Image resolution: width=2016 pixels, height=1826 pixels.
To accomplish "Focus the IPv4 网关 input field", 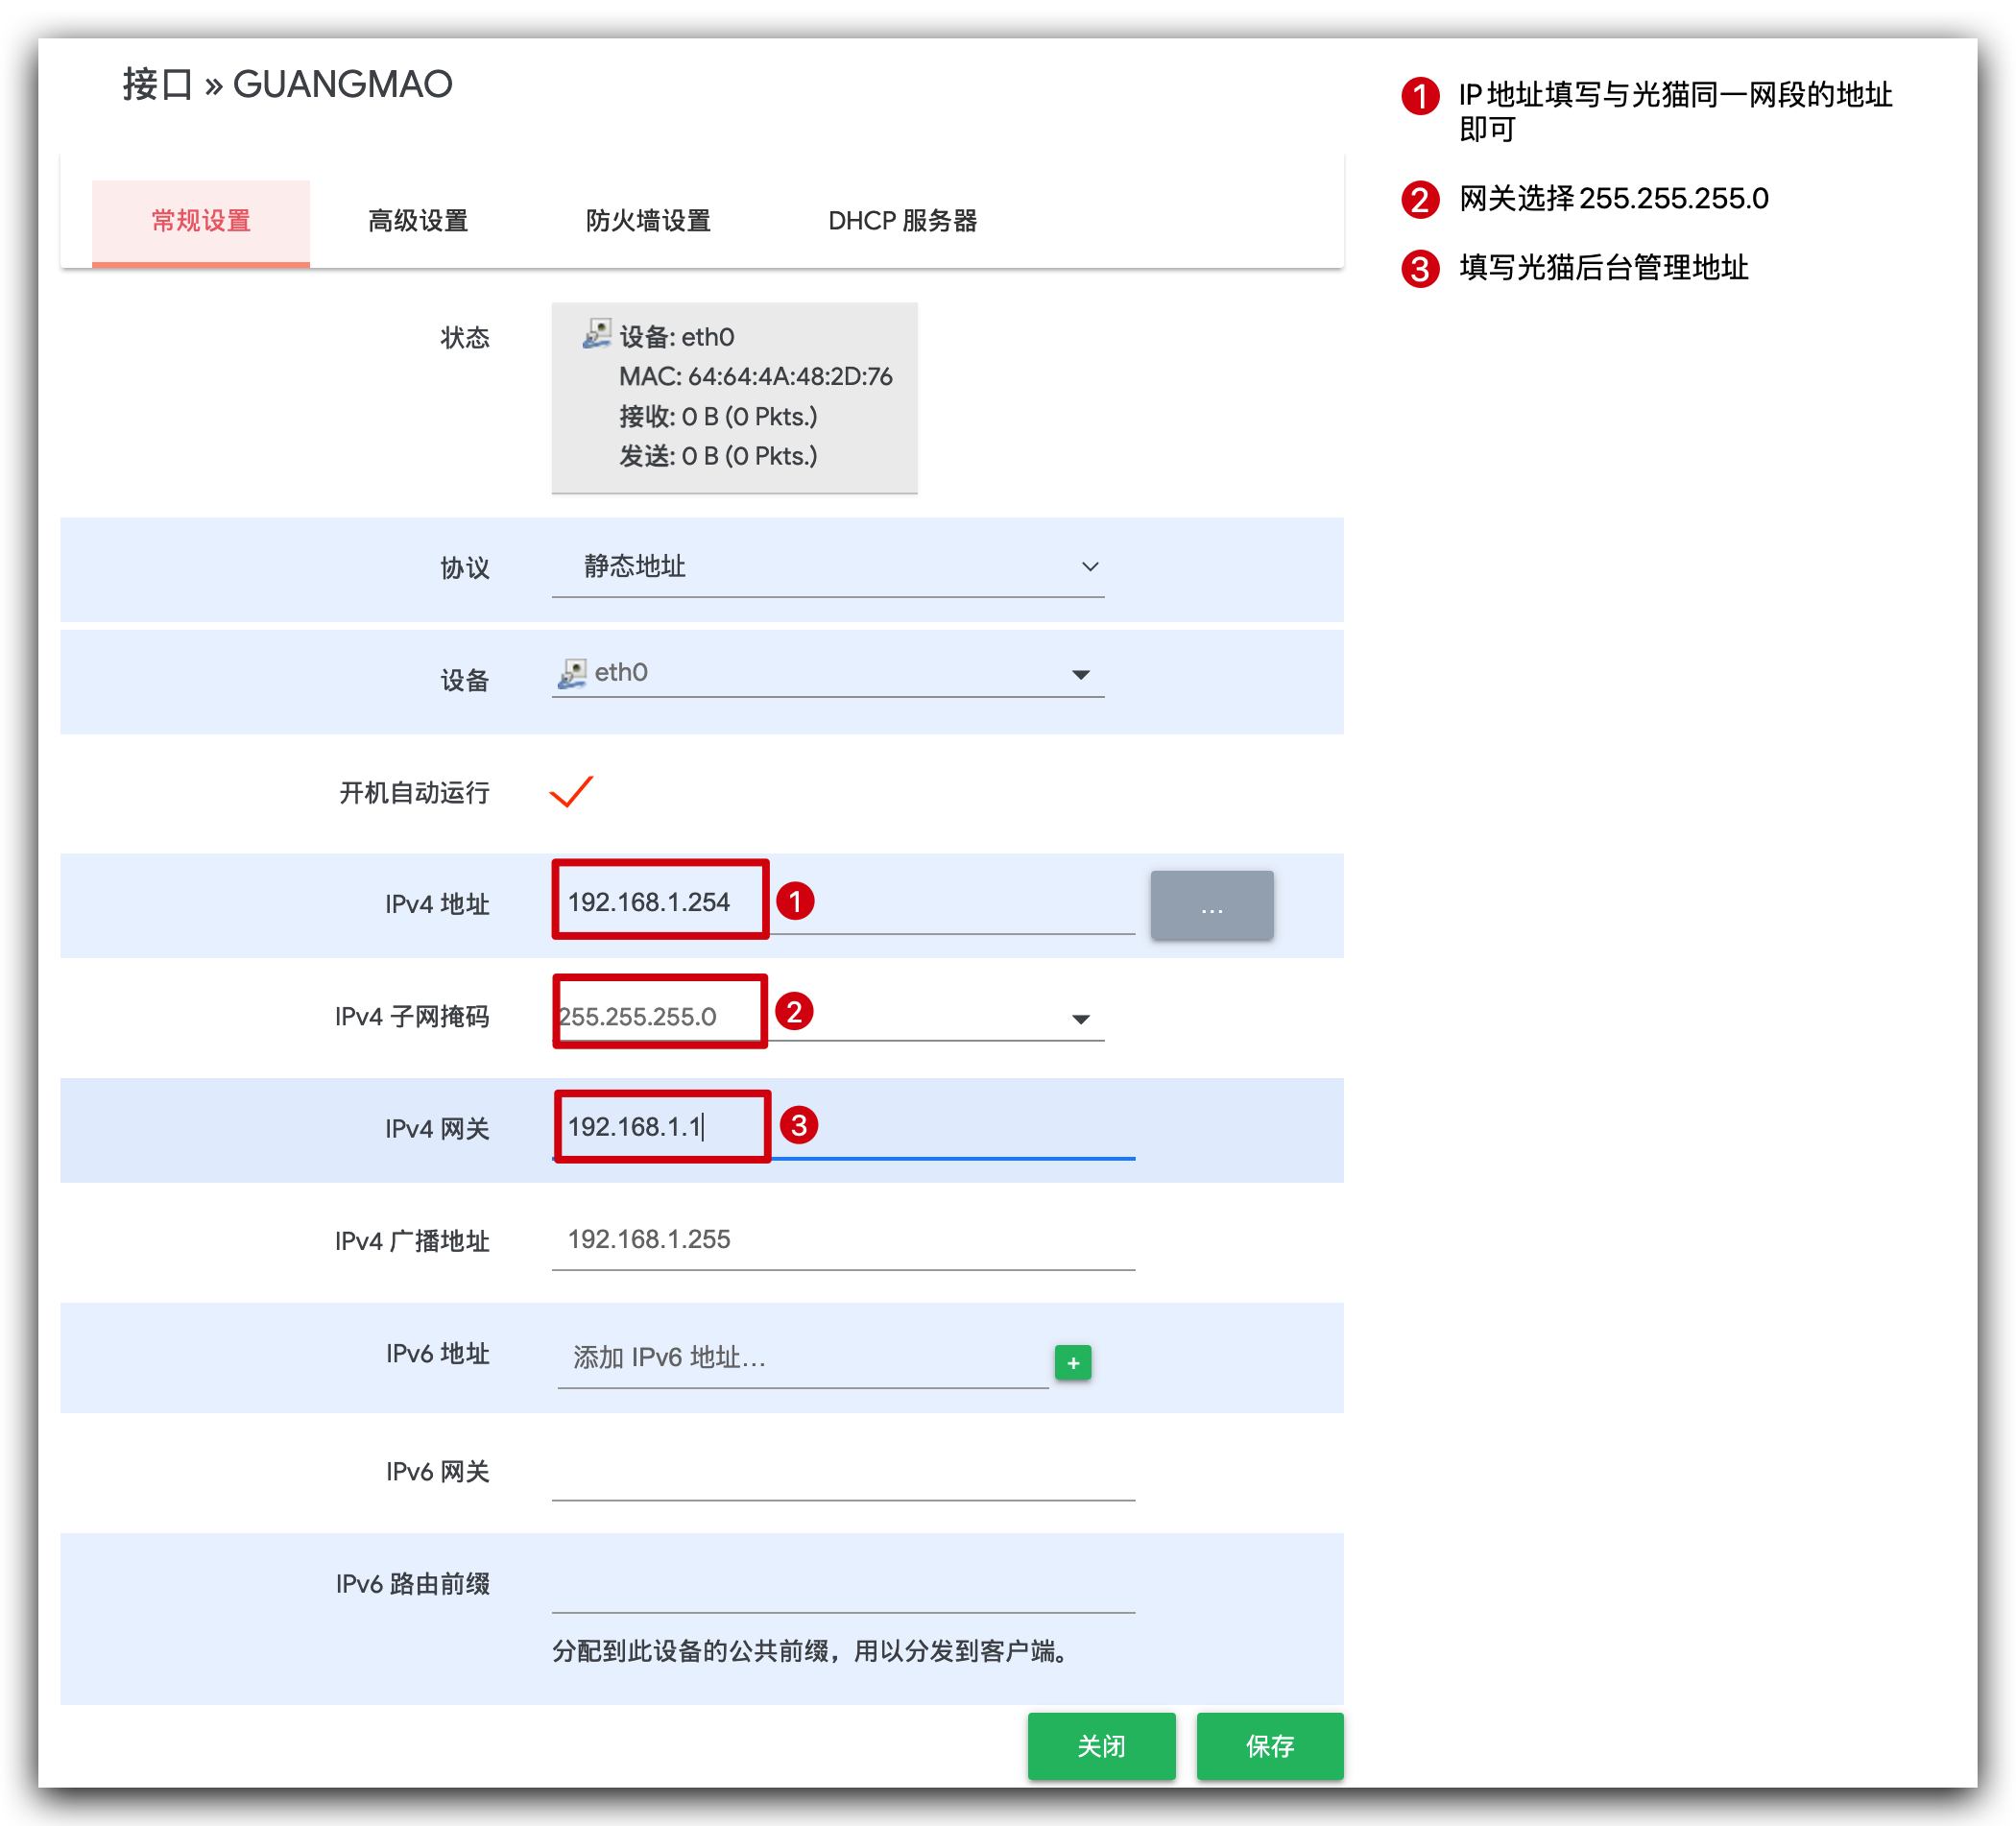I will 843,1127.
